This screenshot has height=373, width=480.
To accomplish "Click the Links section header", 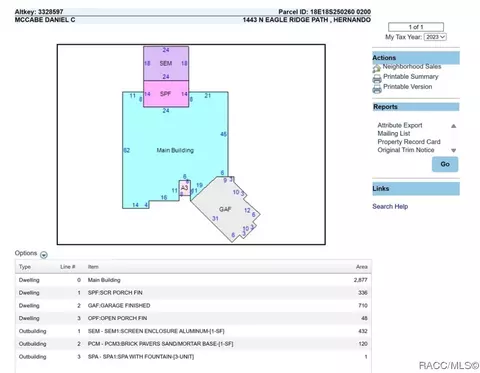I will 416,189.
